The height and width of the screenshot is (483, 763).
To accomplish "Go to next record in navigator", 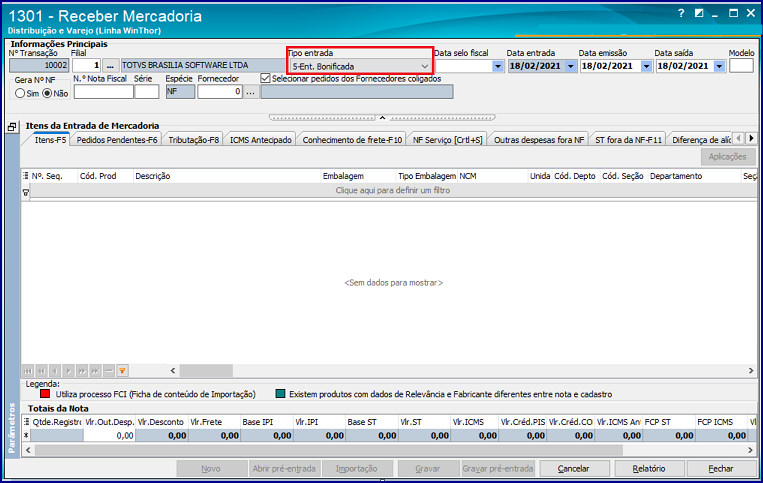I will point(69,371).
